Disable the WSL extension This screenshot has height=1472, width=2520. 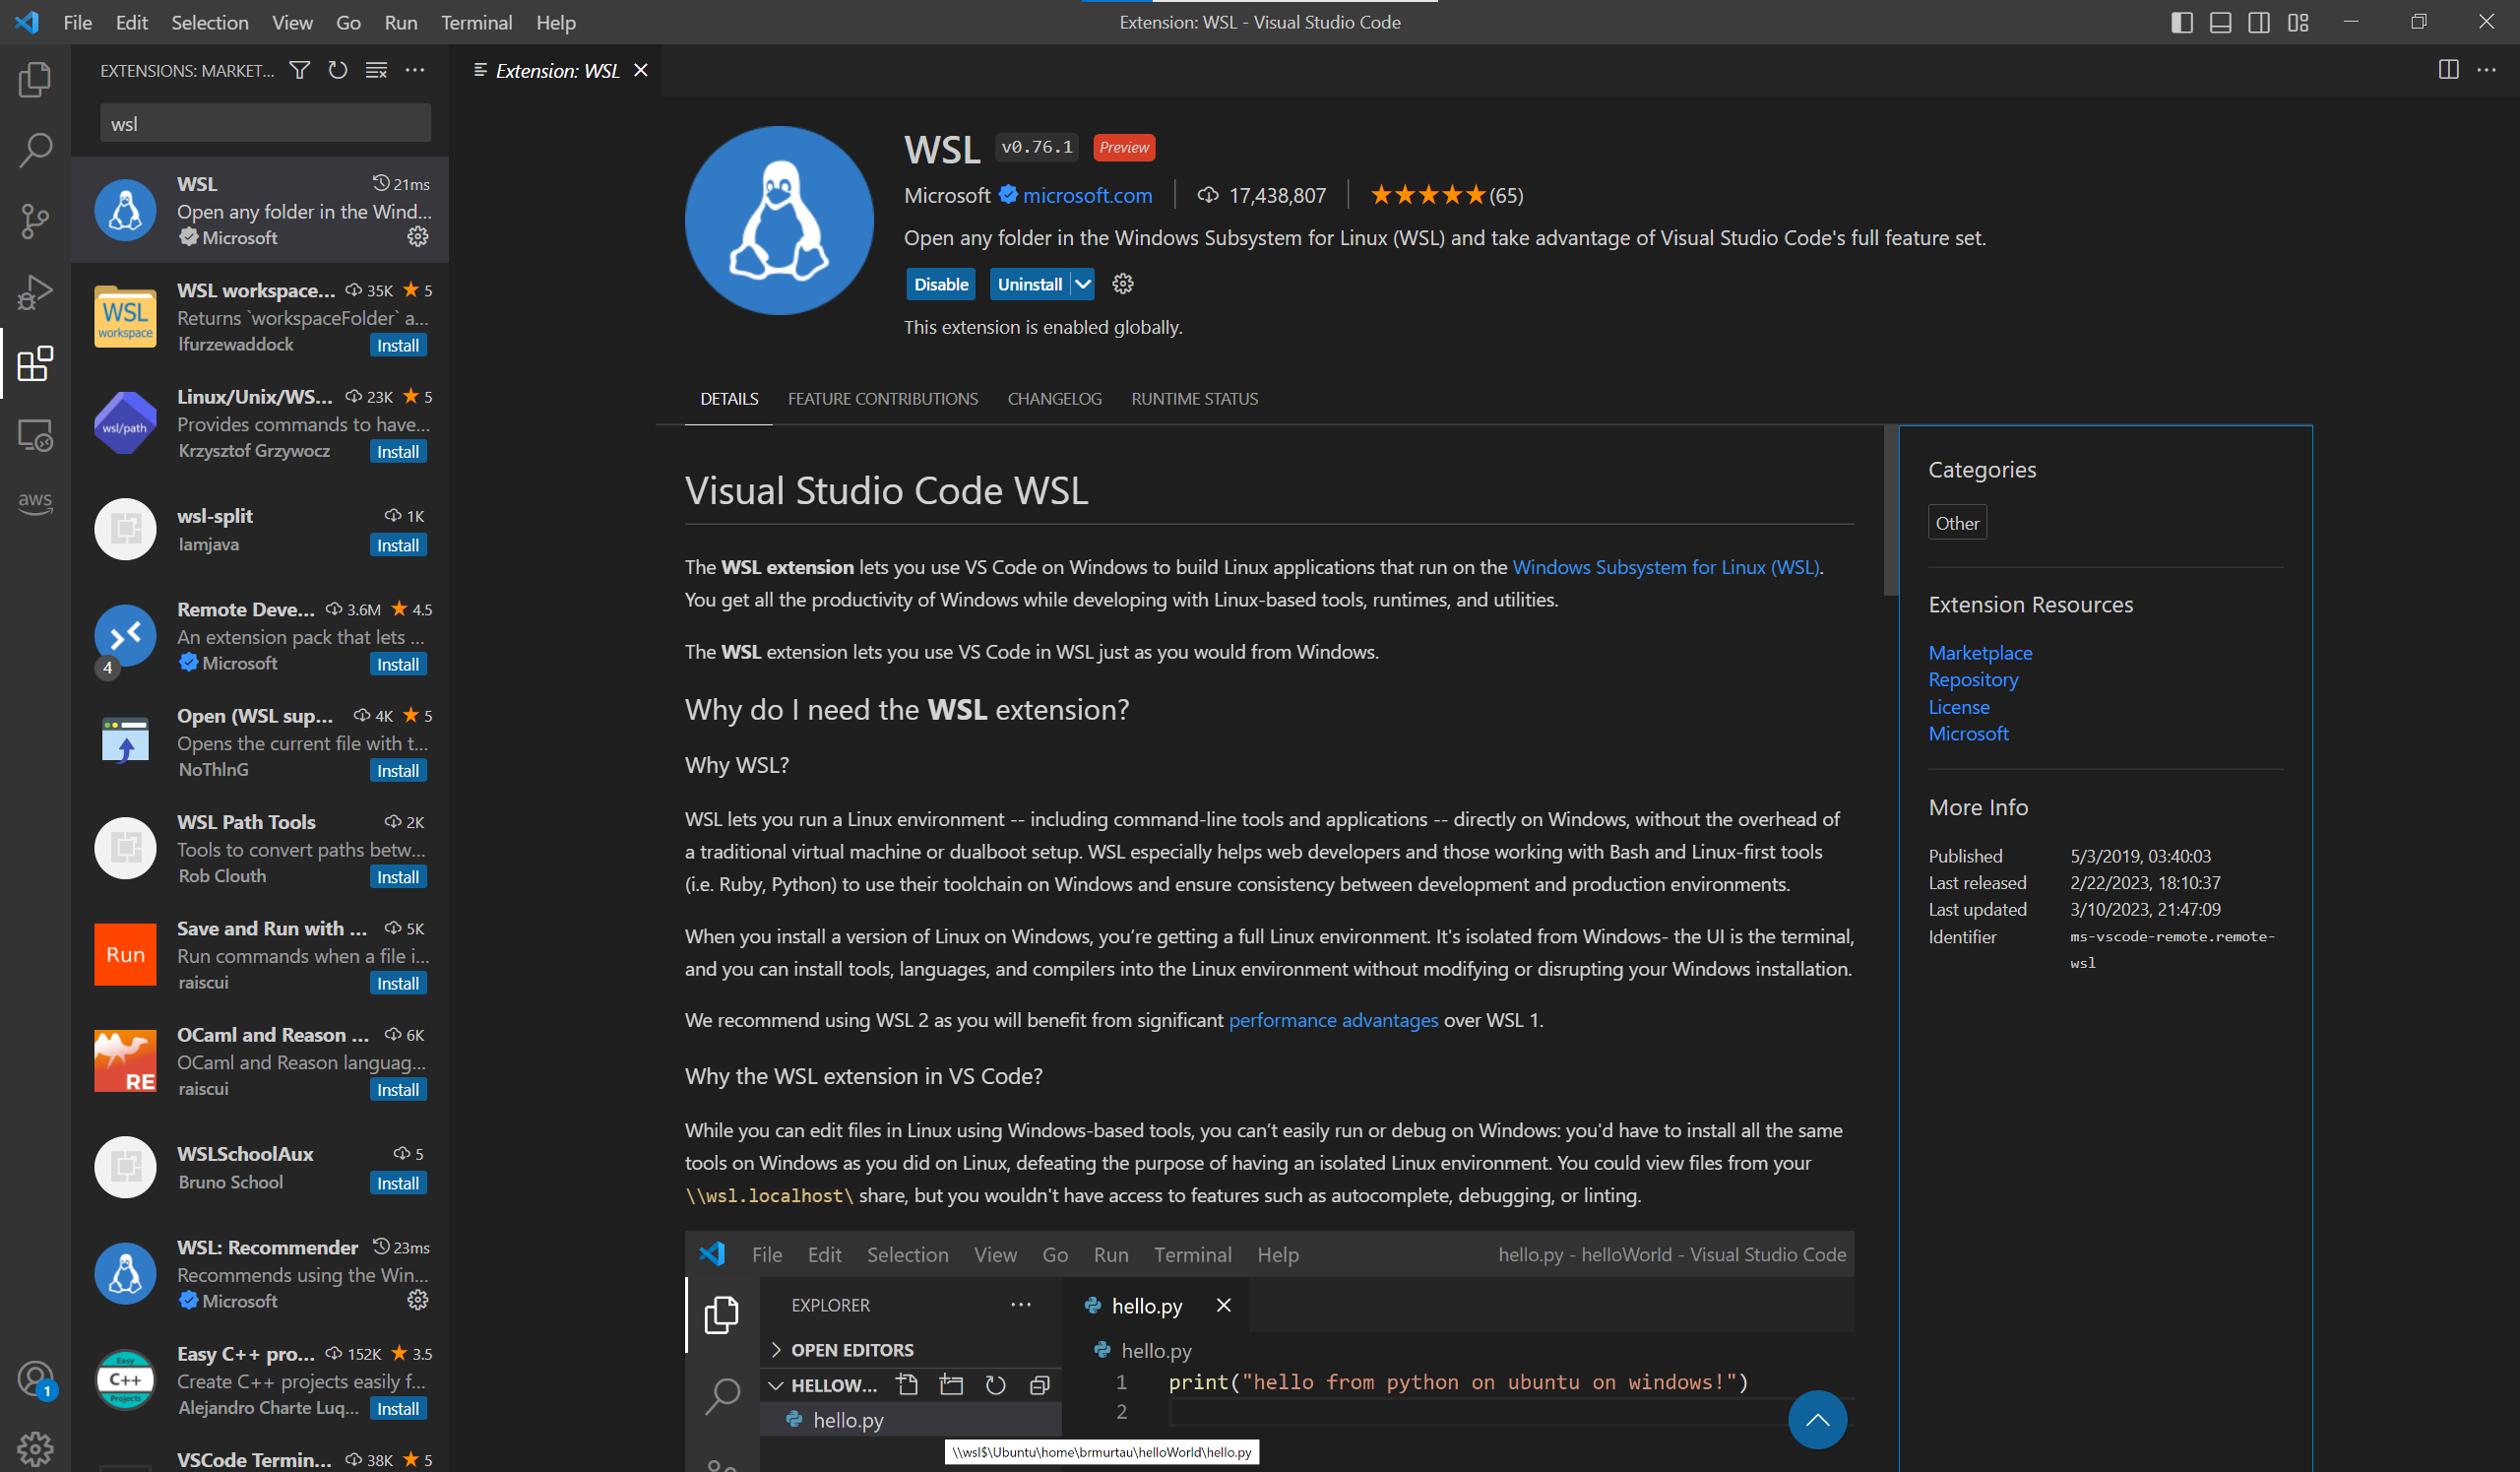[940, 284]
